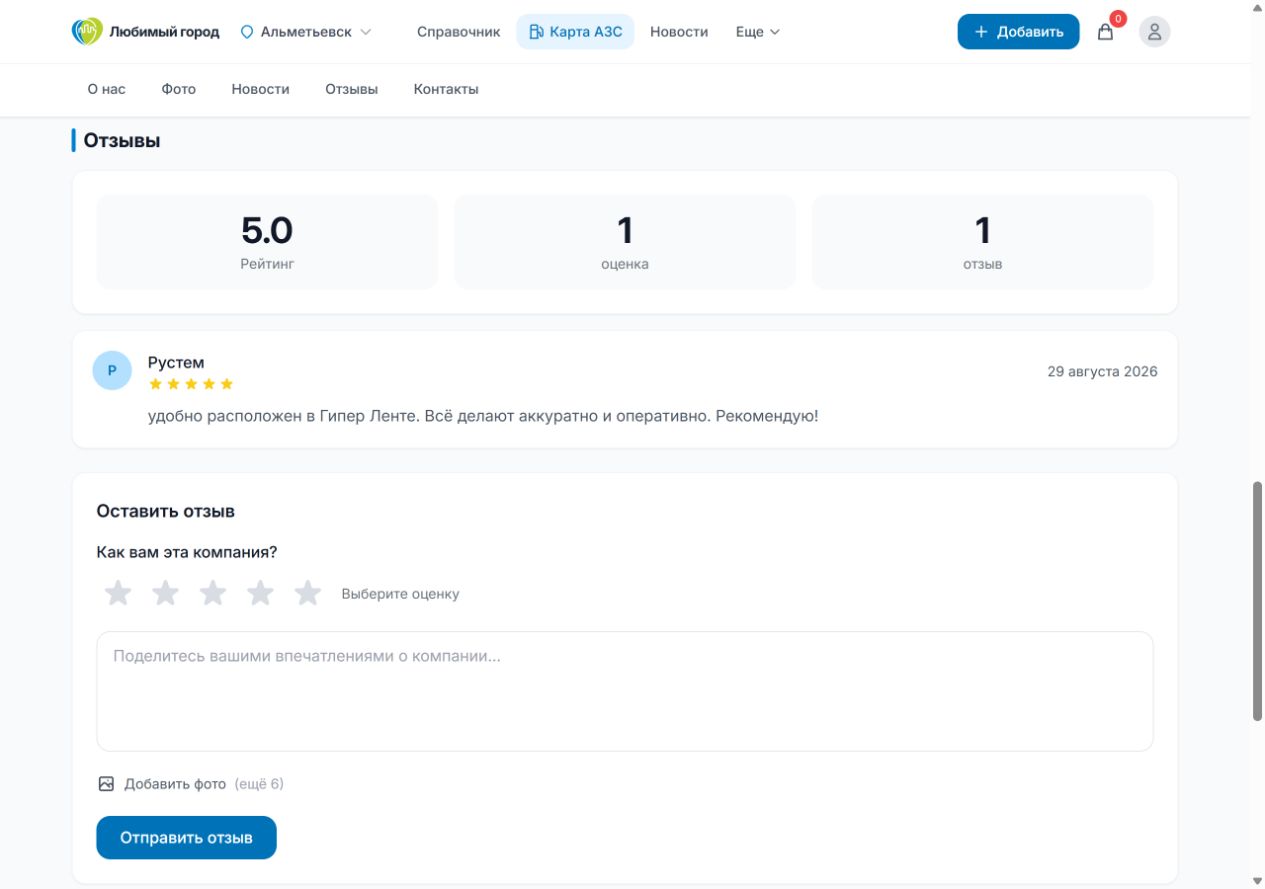Switch to the Новости sub-tab
This screenshot has height=889, width=1265.
[260, 89]
